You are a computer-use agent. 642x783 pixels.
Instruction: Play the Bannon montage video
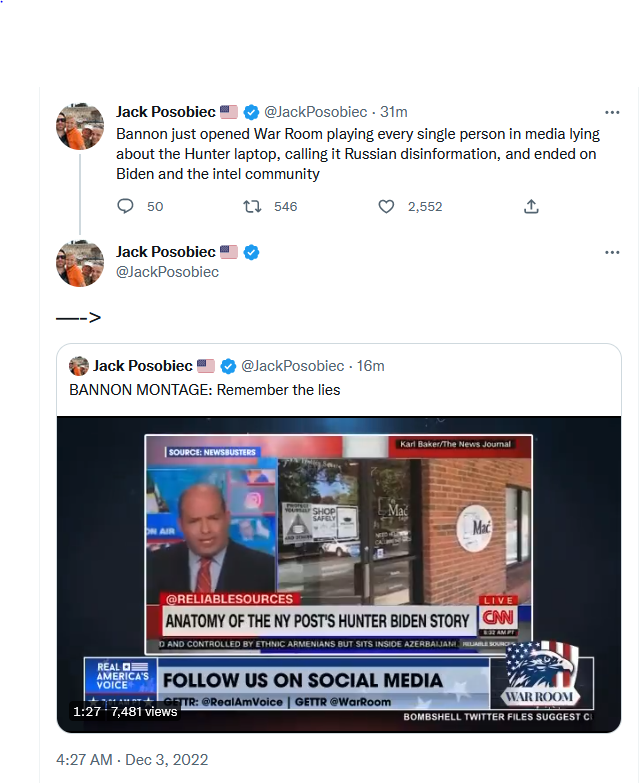pos(338,574)
